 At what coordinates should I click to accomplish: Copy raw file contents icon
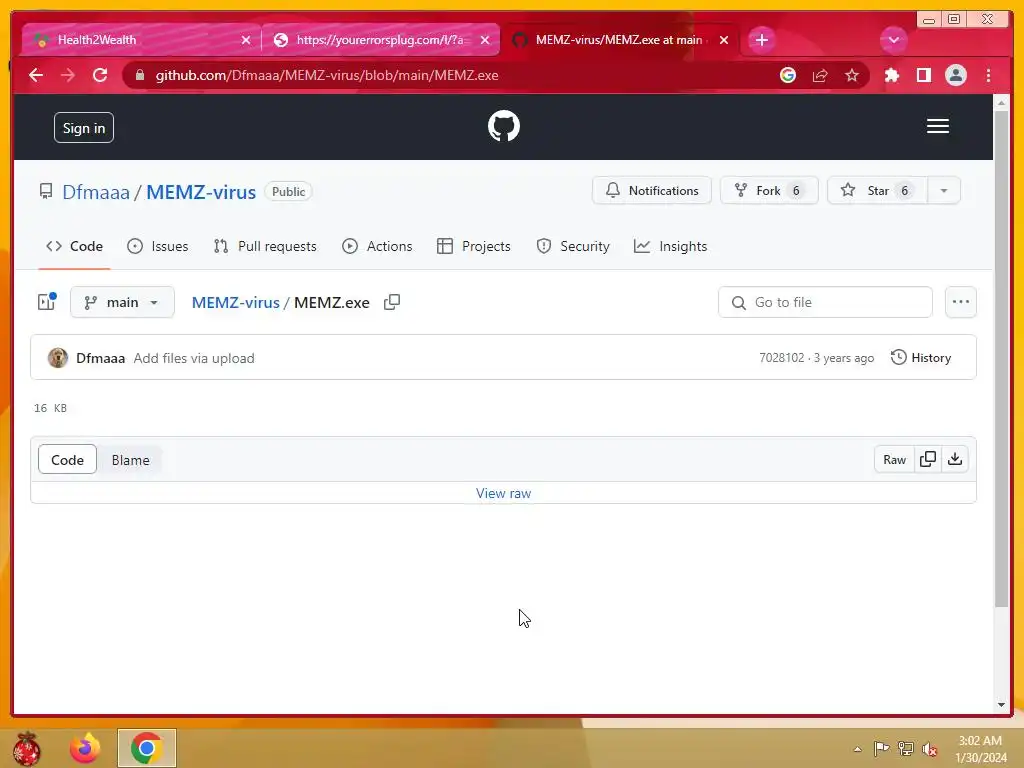pyautogui.click(x=928, y=460)
